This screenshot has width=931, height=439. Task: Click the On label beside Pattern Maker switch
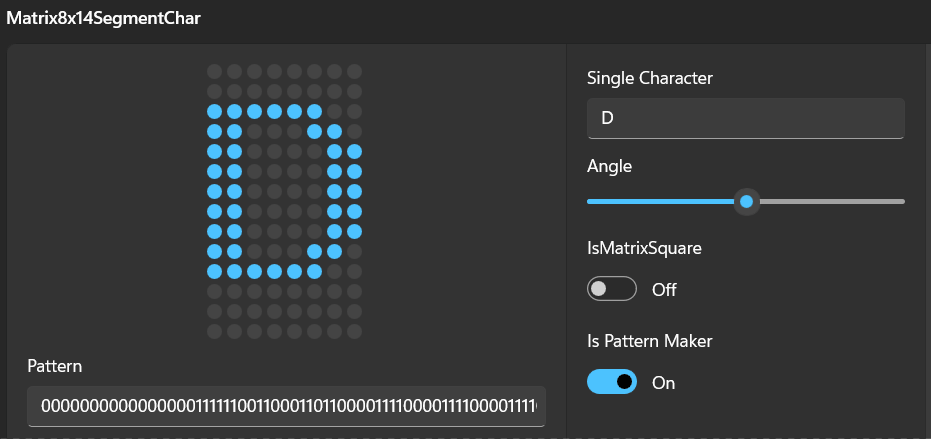pyautogui.click(x=664, y=383)
